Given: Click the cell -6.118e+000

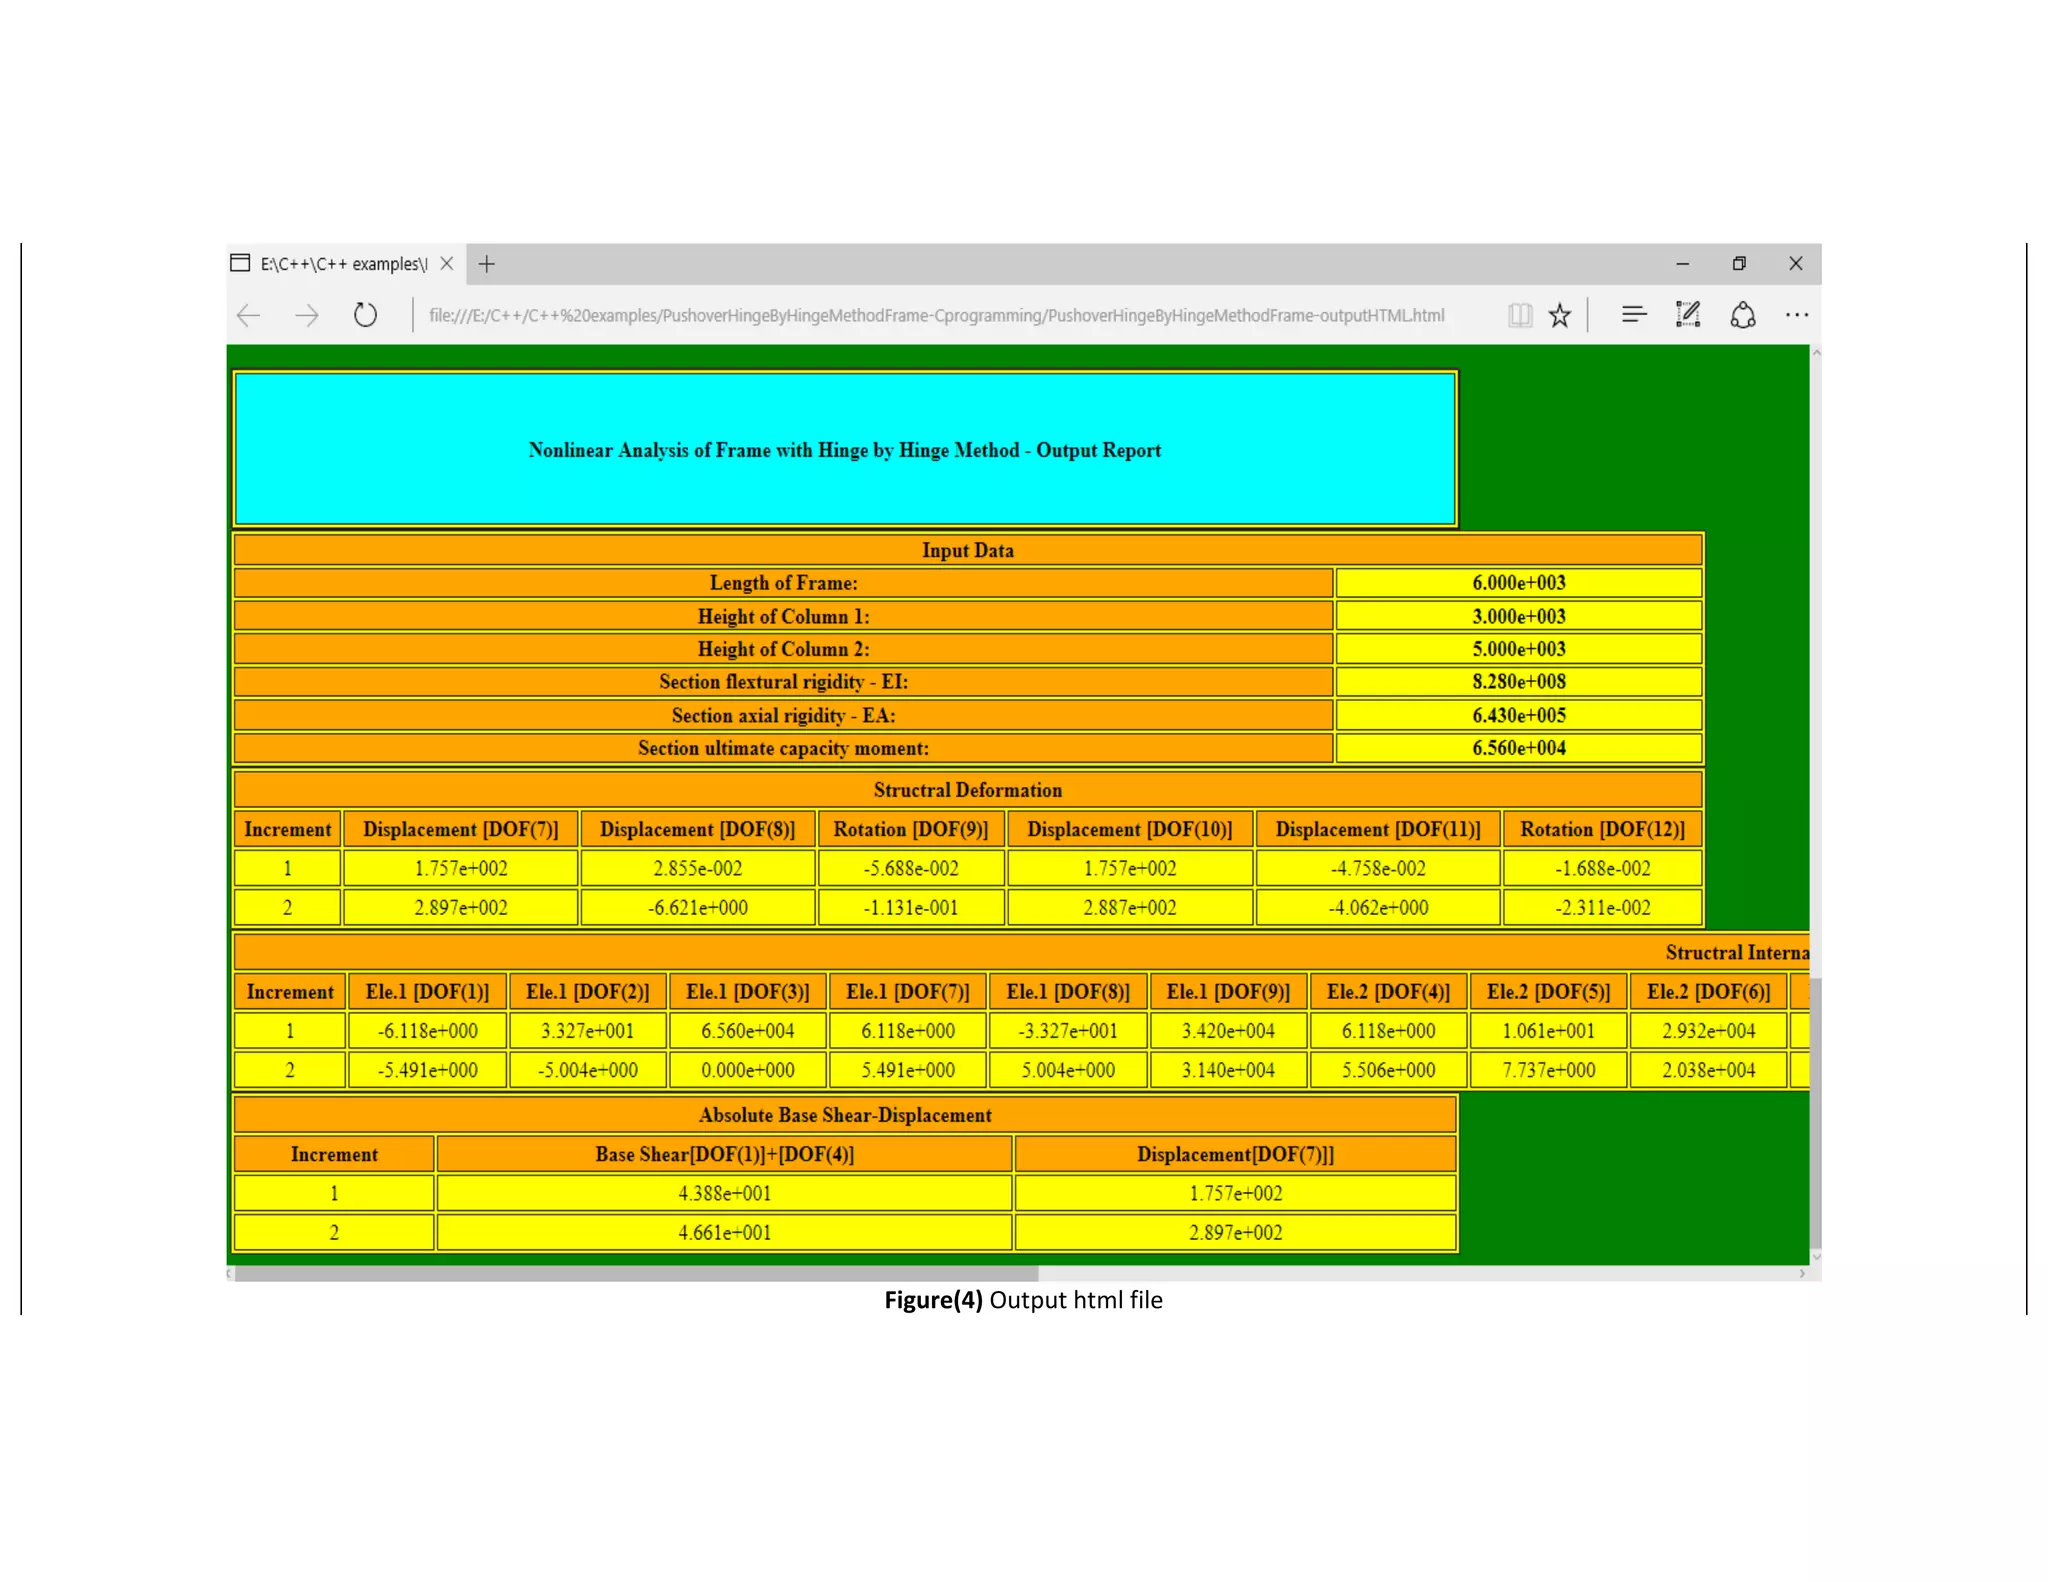Looking at the screenshot, I should click(x=428, y=1032).
